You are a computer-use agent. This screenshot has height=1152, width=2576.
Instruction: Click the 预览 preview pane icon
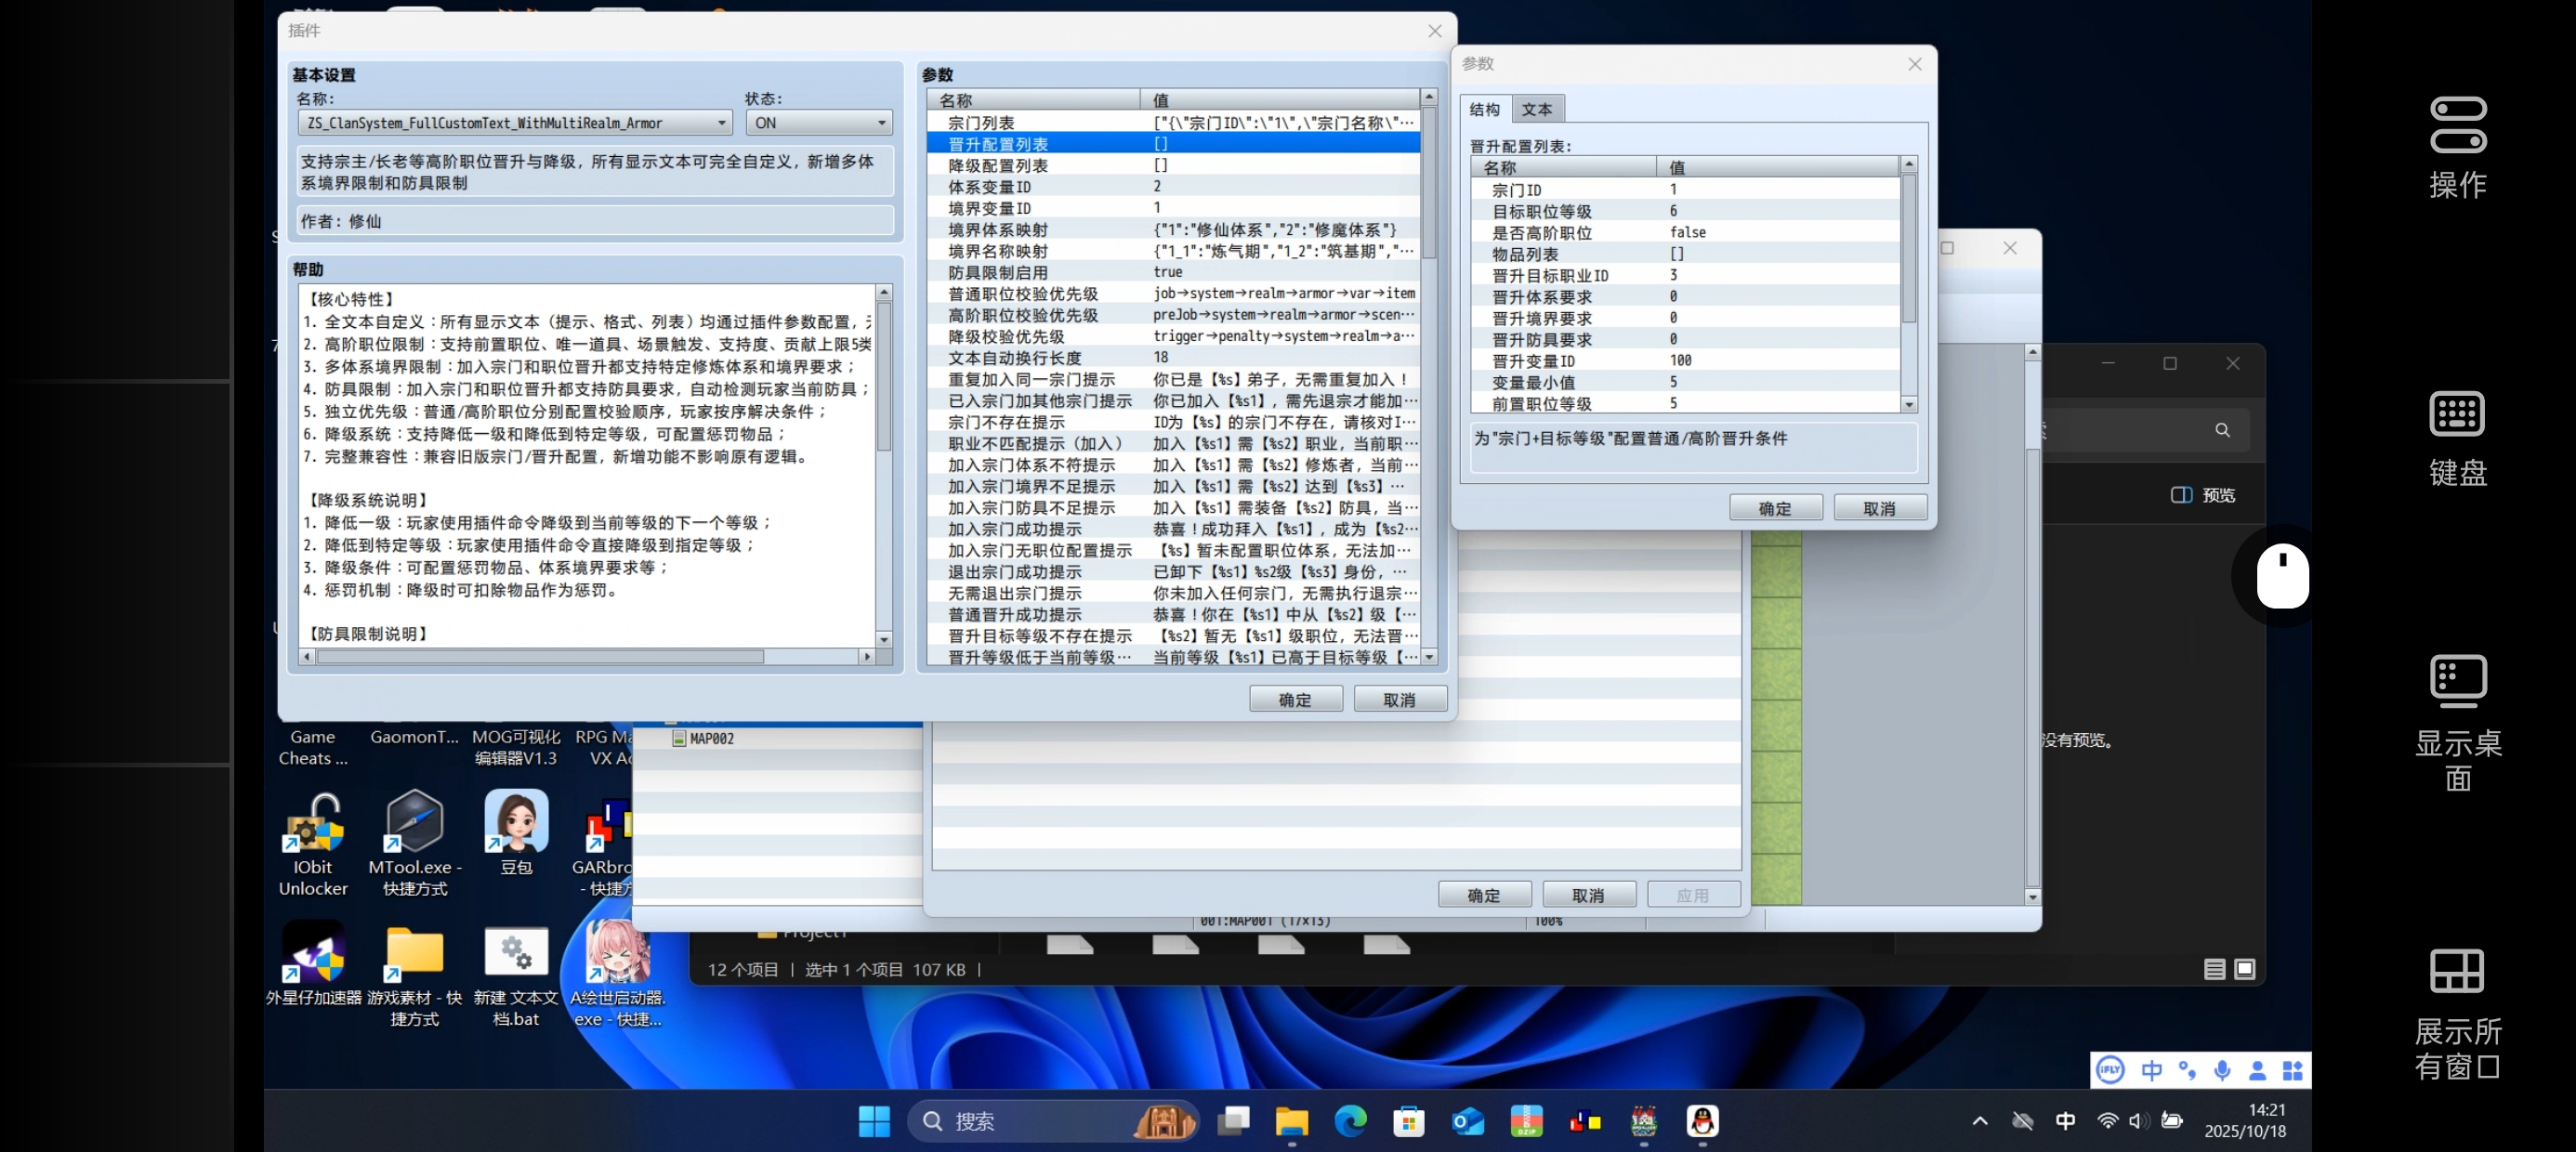coord(2202,495)
